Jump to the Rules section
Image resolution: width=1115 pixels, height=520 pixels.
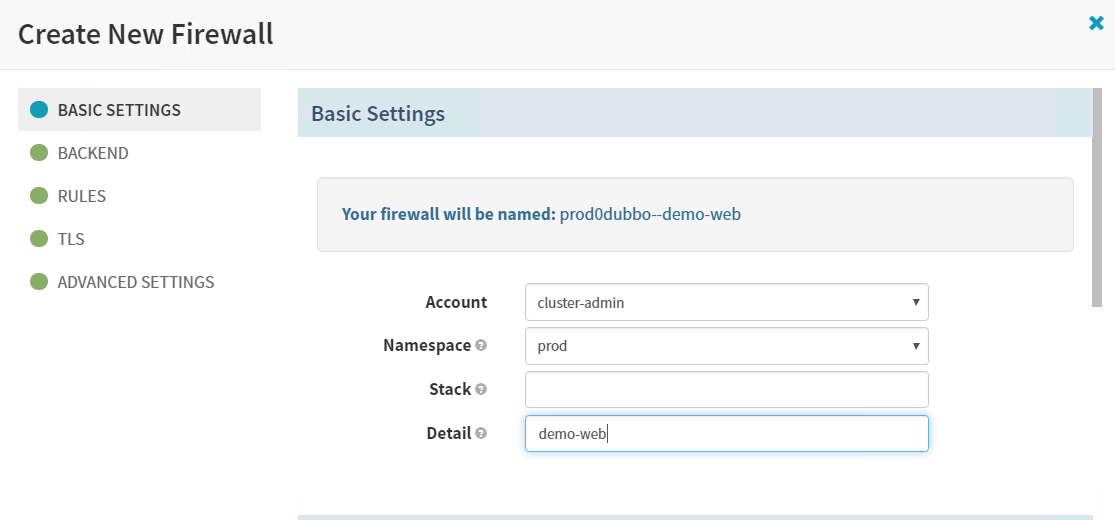82,196
